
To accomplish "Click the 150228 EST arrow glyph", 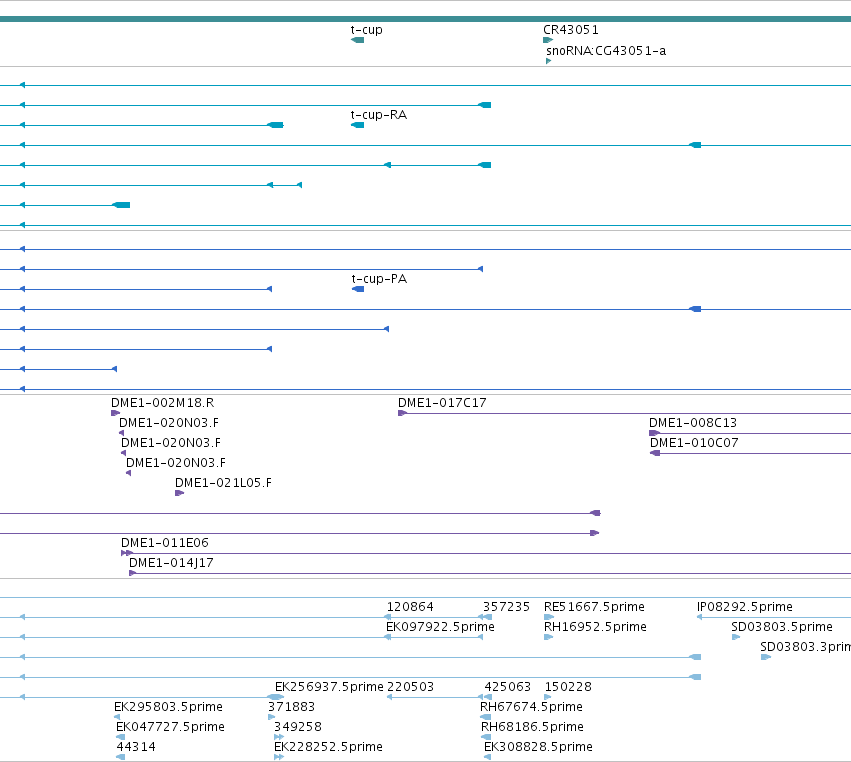I will pyautogui.click(x=548, y=697).
